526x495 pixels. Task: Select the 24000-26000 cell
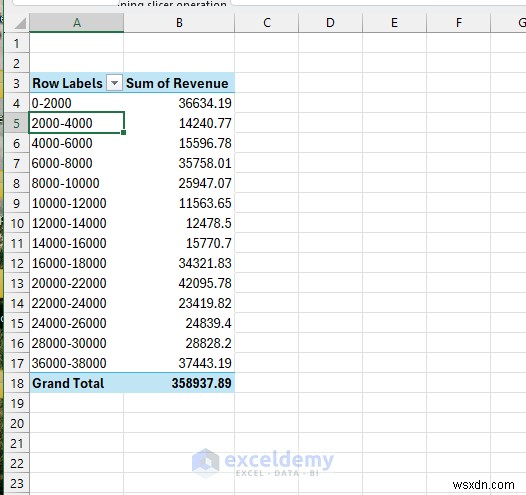pos(77,323)
